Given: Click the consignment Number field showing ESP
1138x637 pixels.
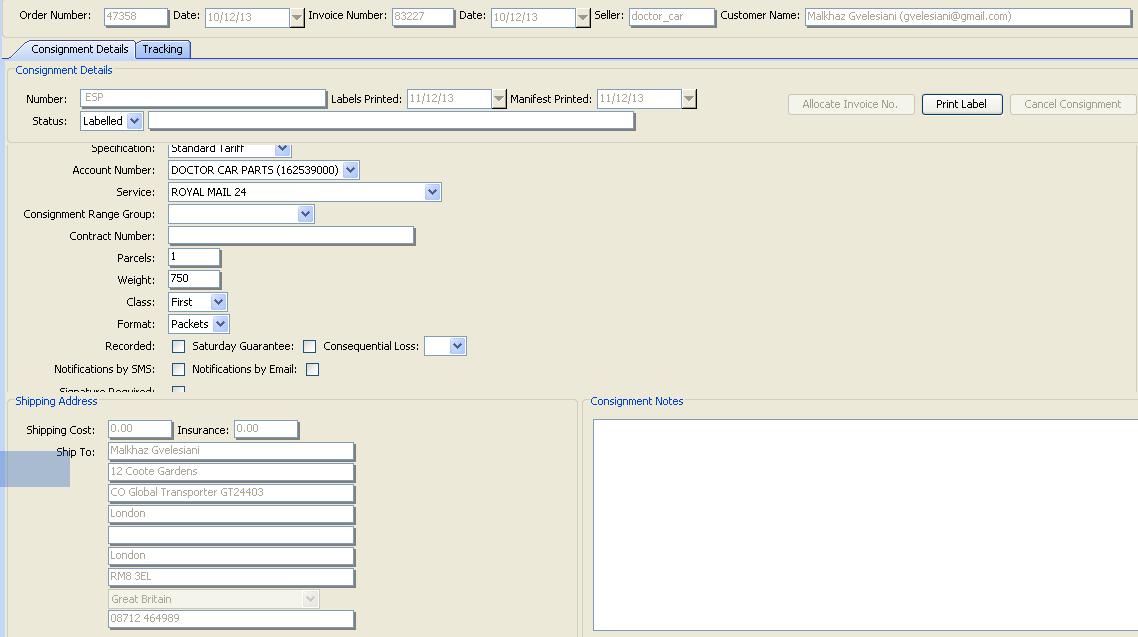Looking at the screenshot, I should (203, 98).
